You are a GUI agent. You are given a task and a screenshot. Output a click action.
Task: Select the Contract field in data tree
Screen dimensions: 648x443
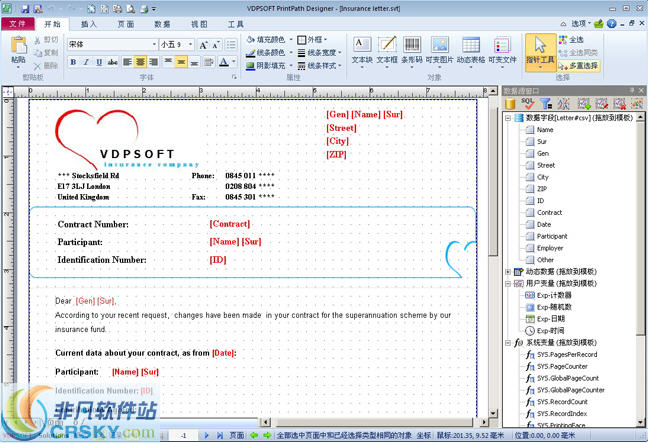pyautogui.click(x=549, y=213)
